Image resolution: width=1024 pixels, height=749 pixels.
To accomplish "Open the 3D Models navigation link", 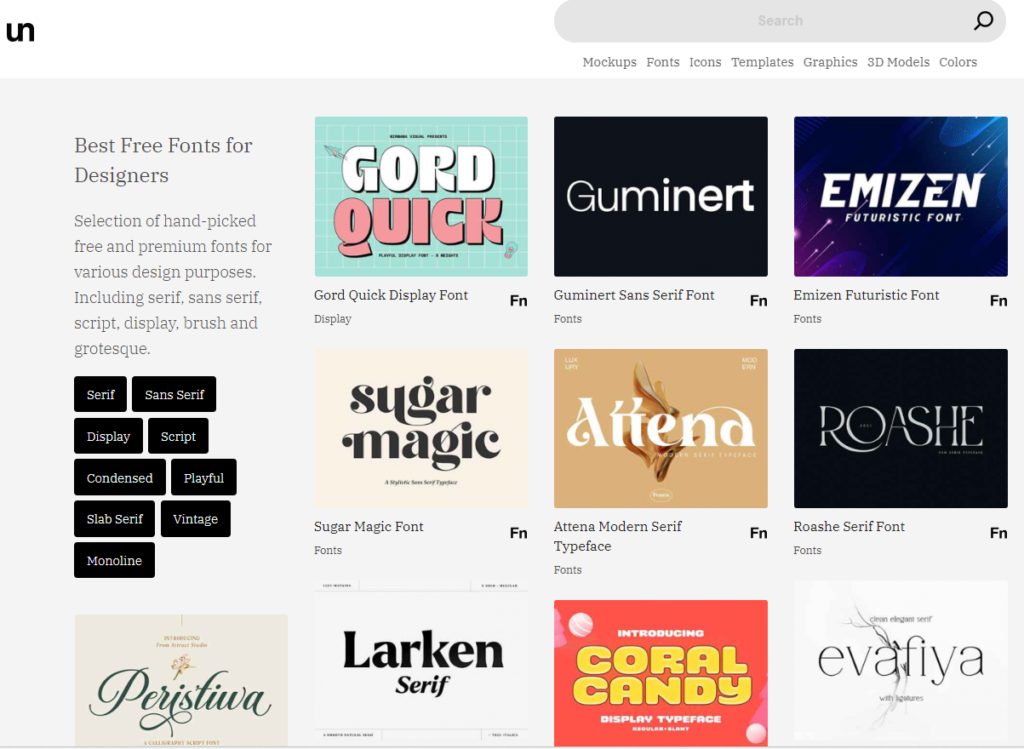I will coord(898,62).
